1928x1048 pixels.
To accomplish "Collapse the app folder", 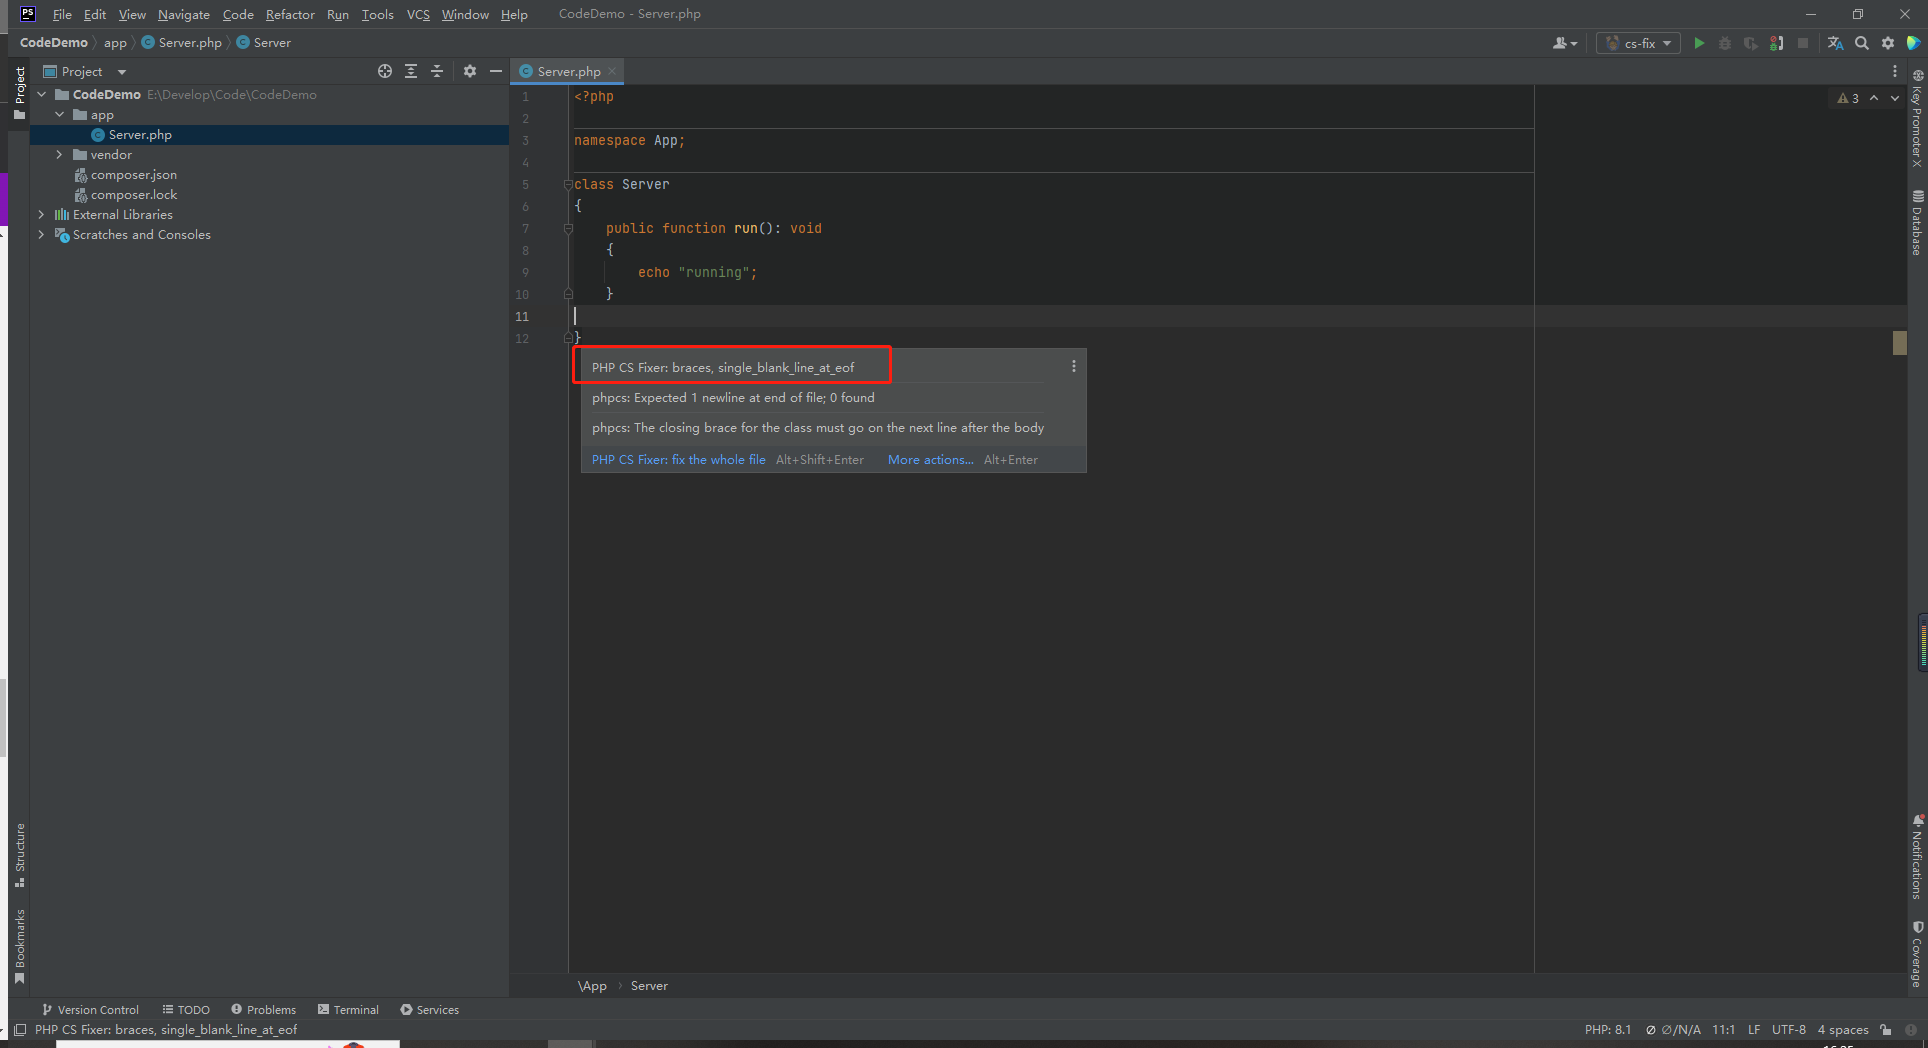I will [x=60, y=115].
